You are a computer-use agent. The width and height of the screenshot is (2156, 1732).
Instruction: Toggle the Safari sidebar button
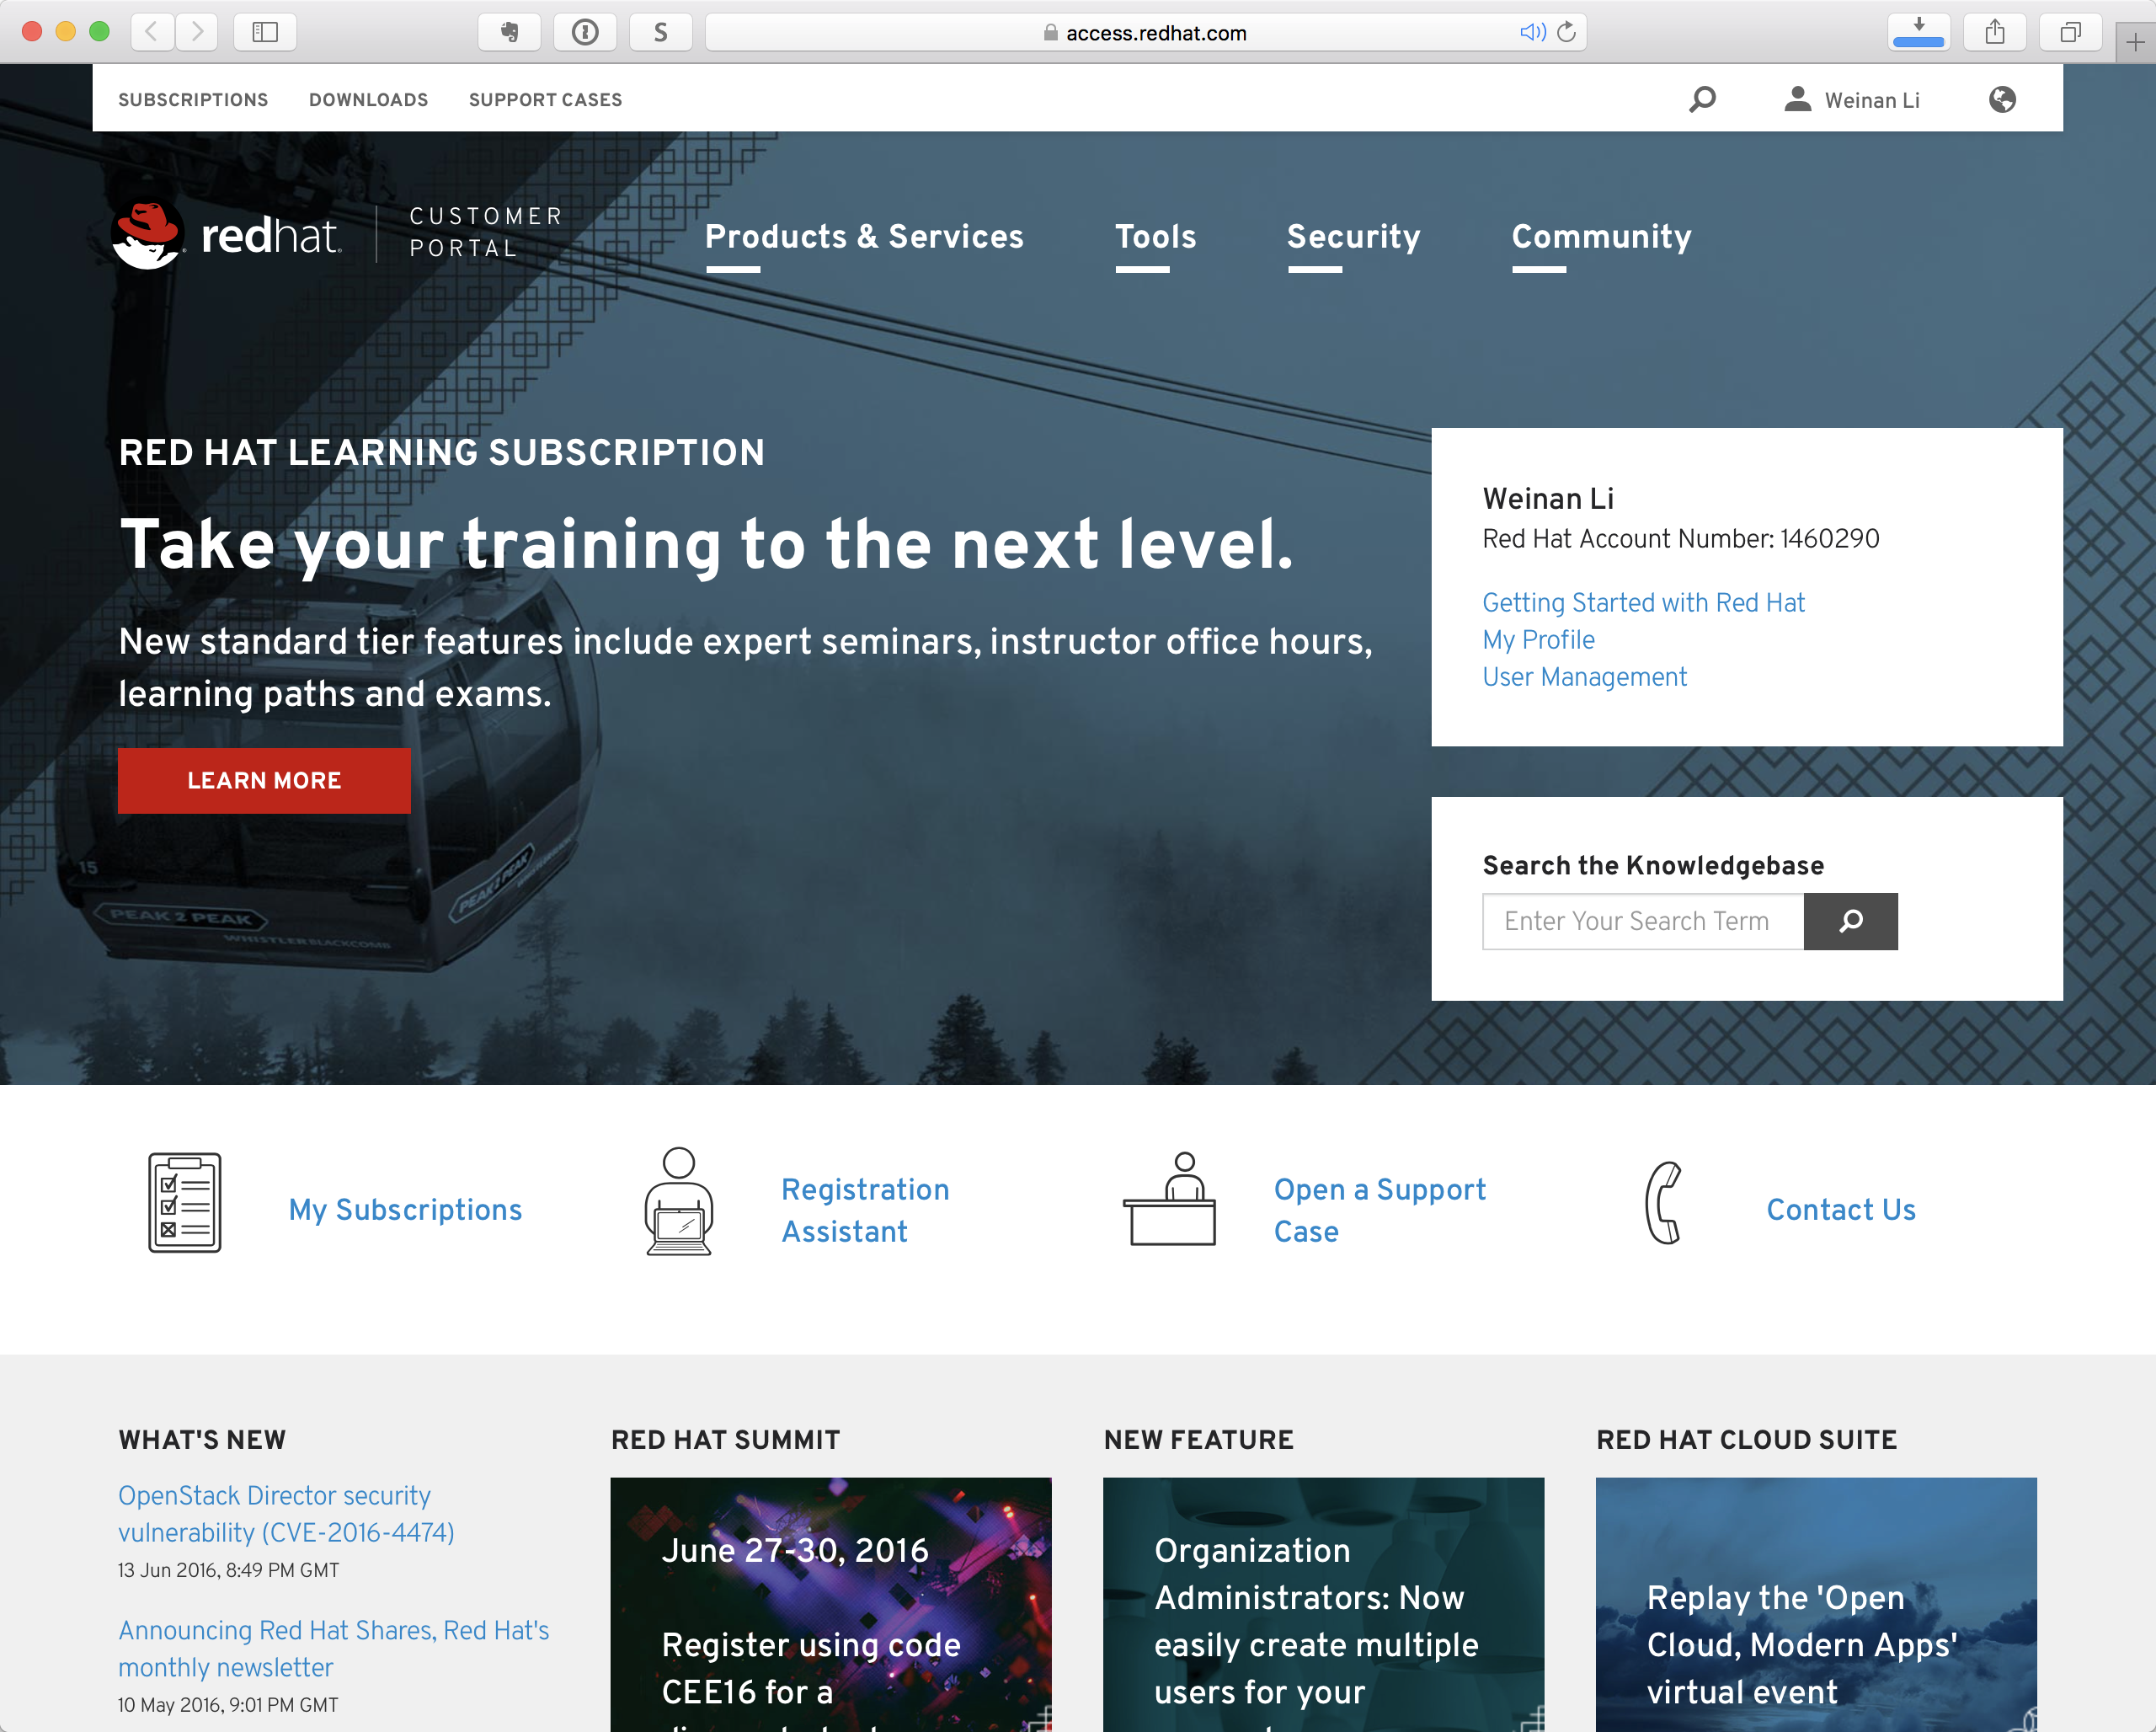265,32
